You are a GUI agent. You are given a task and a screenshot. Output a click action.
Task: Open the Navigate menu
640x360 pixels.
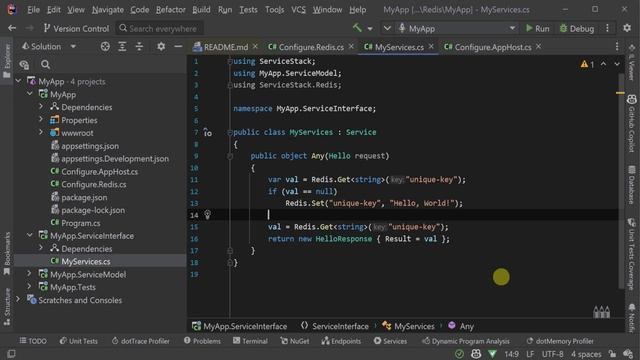click(108, 10)
